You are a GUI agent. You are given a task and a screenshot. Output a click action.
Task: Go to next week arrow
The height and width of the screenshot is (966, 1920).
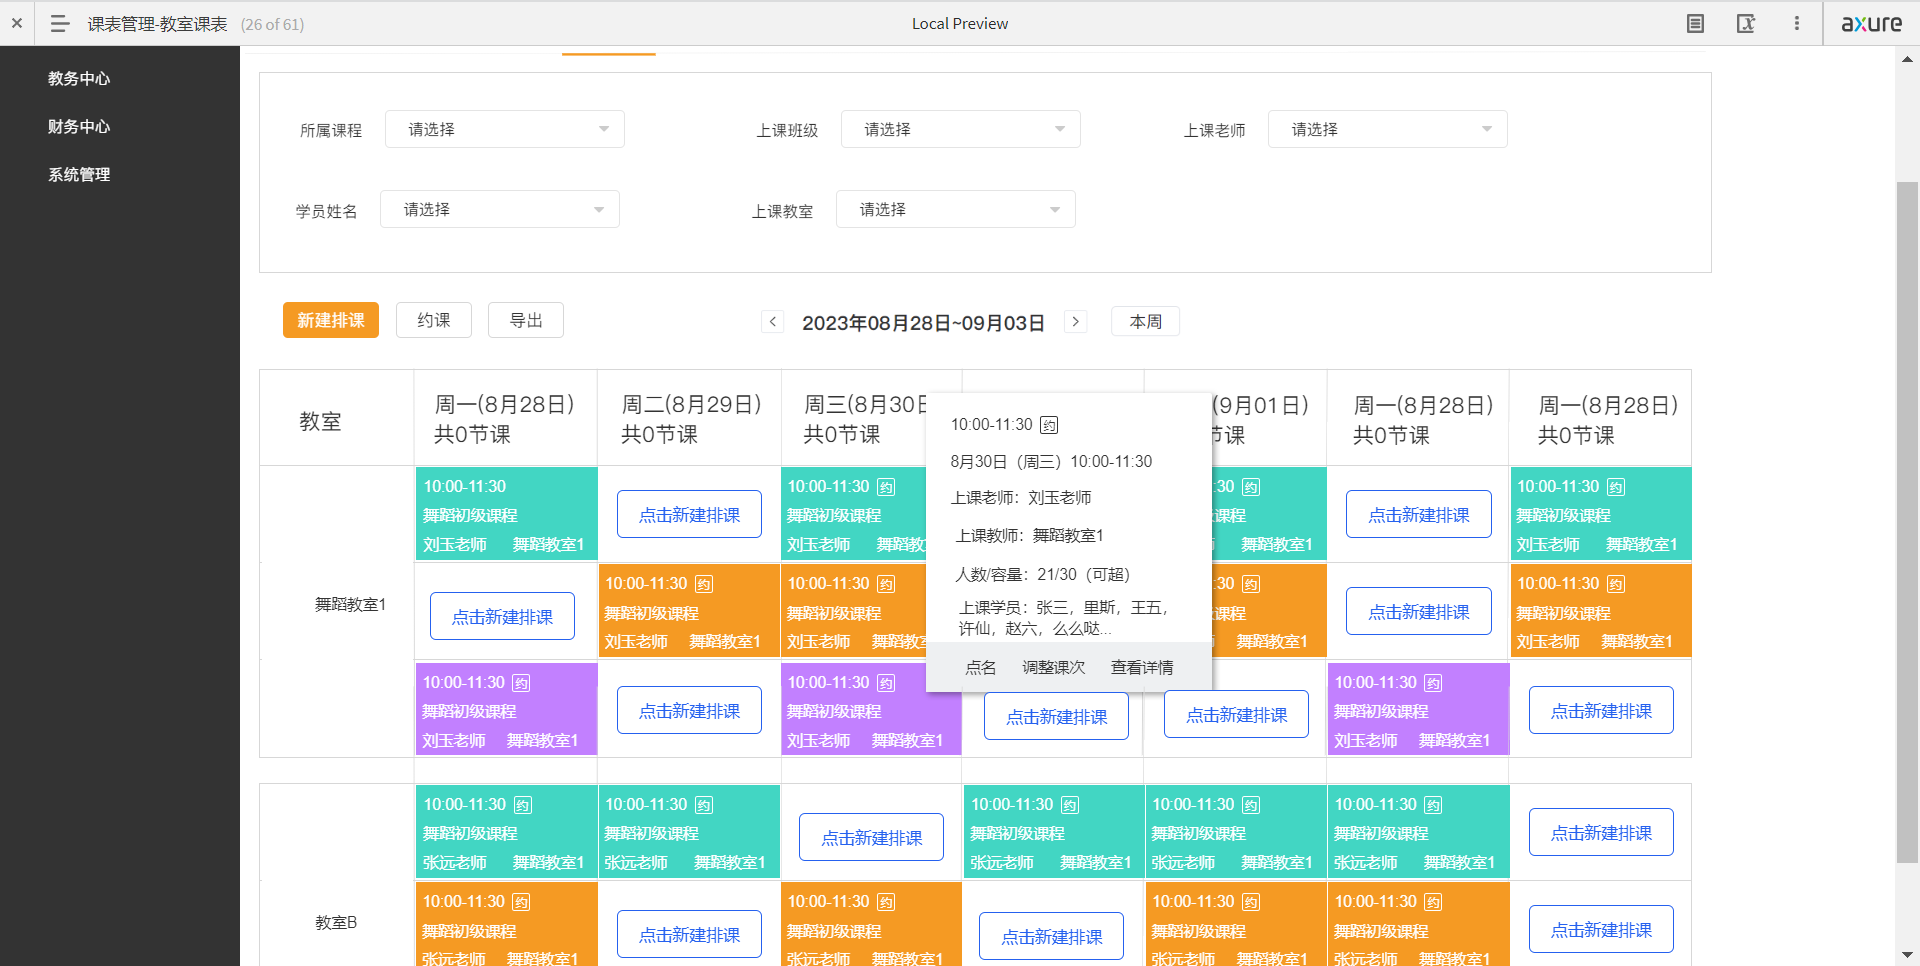[1076, 322]
